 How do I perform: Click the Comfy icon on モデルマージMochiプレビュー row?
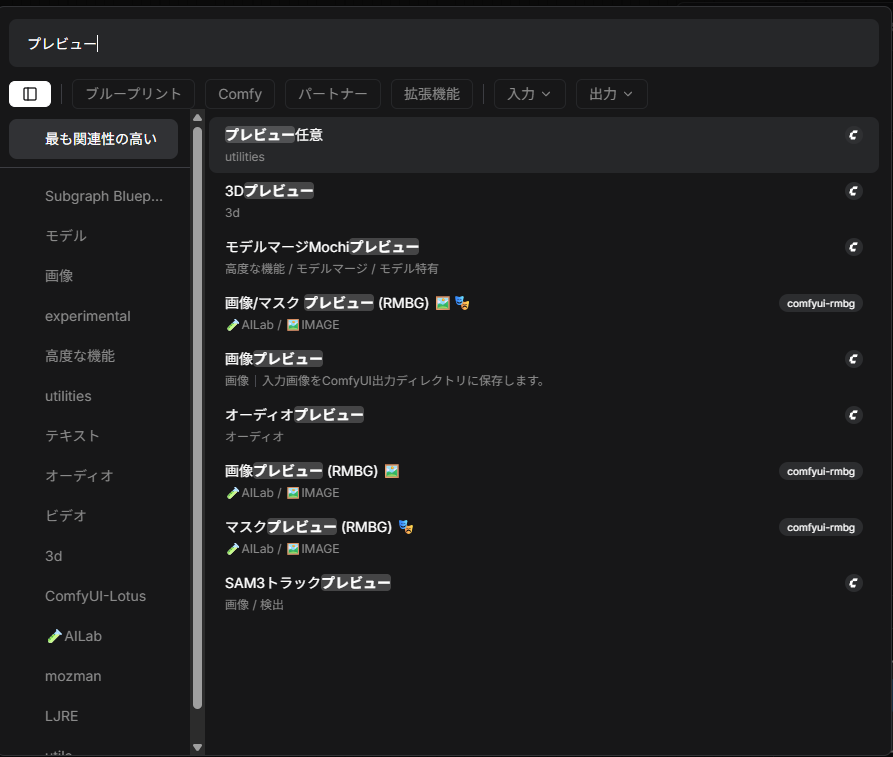tap(853, 247)
